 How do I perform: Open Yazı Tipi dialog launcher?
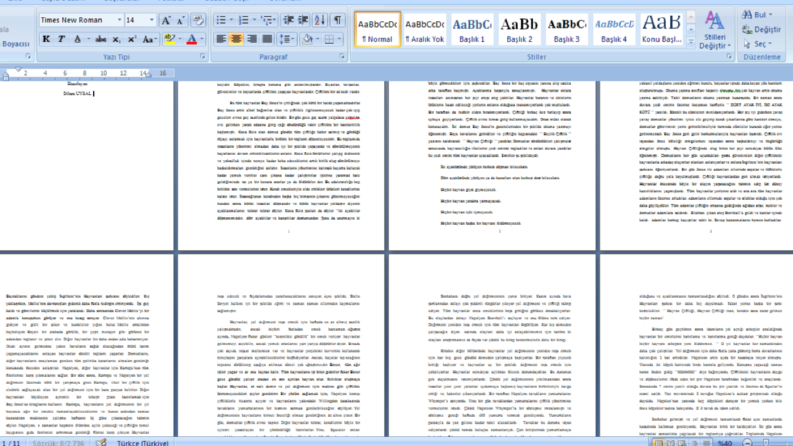click(x=202, y=57)
